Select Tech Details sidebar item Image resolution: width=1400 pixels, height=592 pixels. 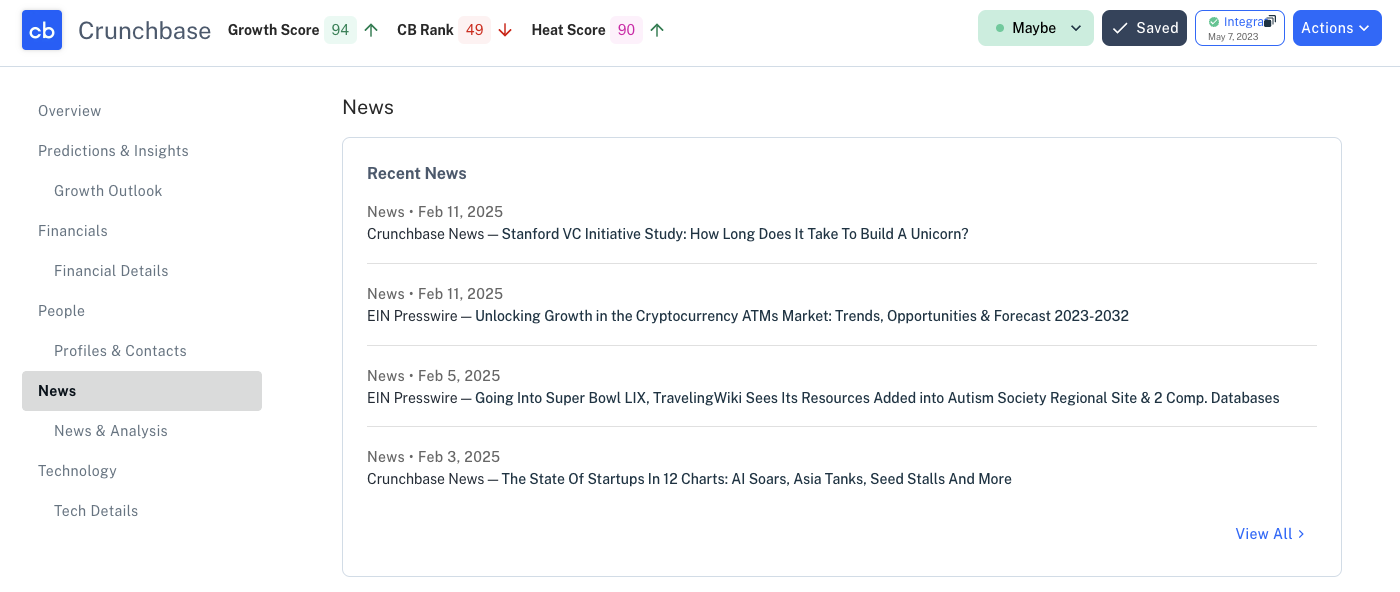96,511
